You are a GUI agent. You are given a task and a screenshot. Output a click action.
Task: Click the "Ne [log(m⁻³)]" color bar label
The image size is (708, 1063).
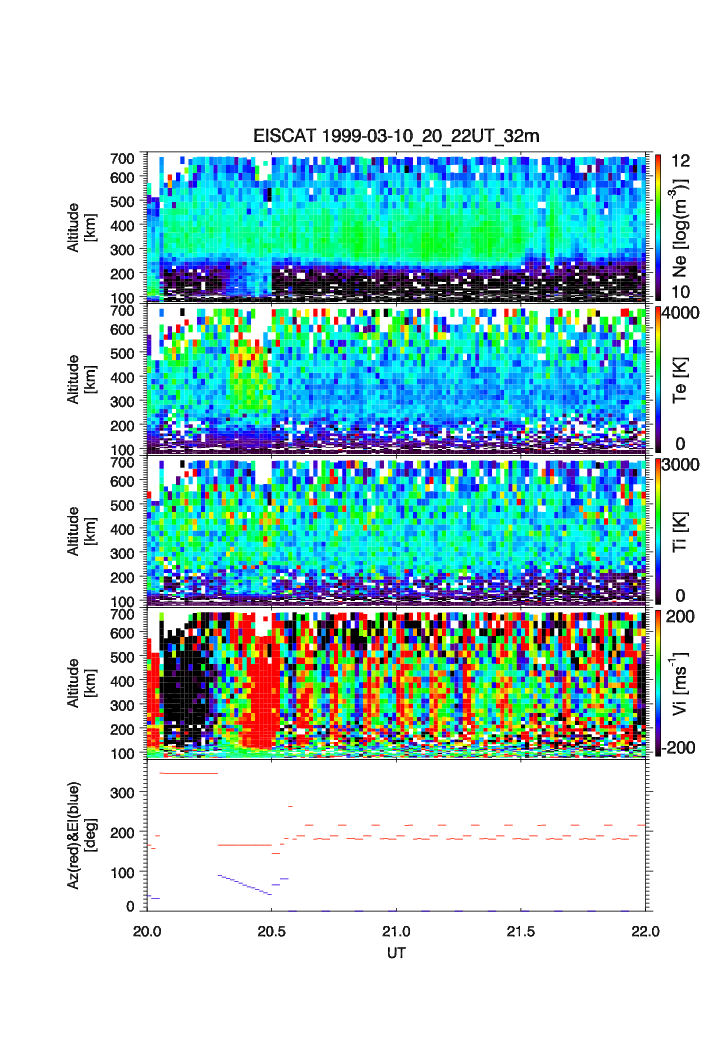click(x=681, y=225)
